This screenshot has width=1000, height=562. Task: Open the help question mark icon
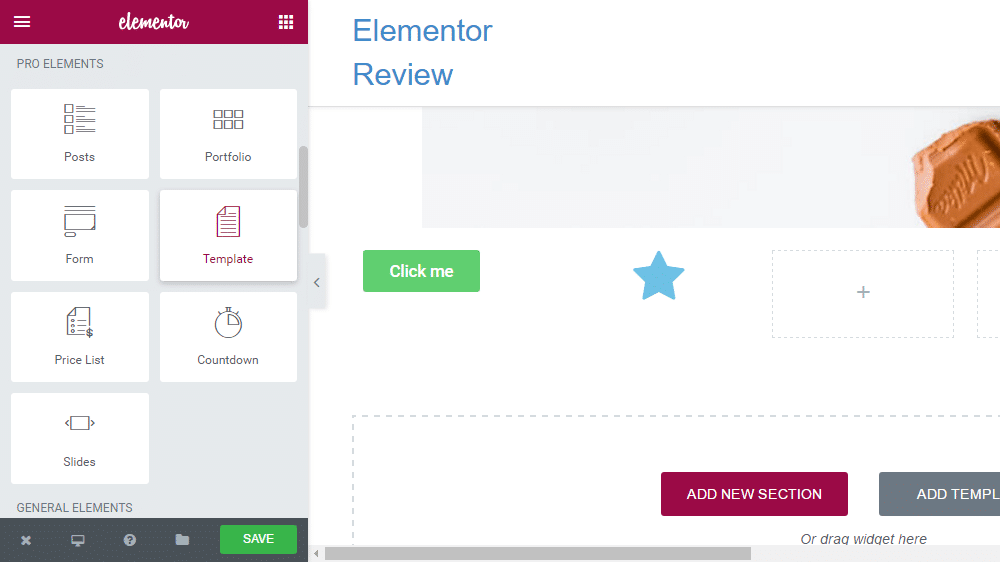pyautogui.click(x=129, y=540)
